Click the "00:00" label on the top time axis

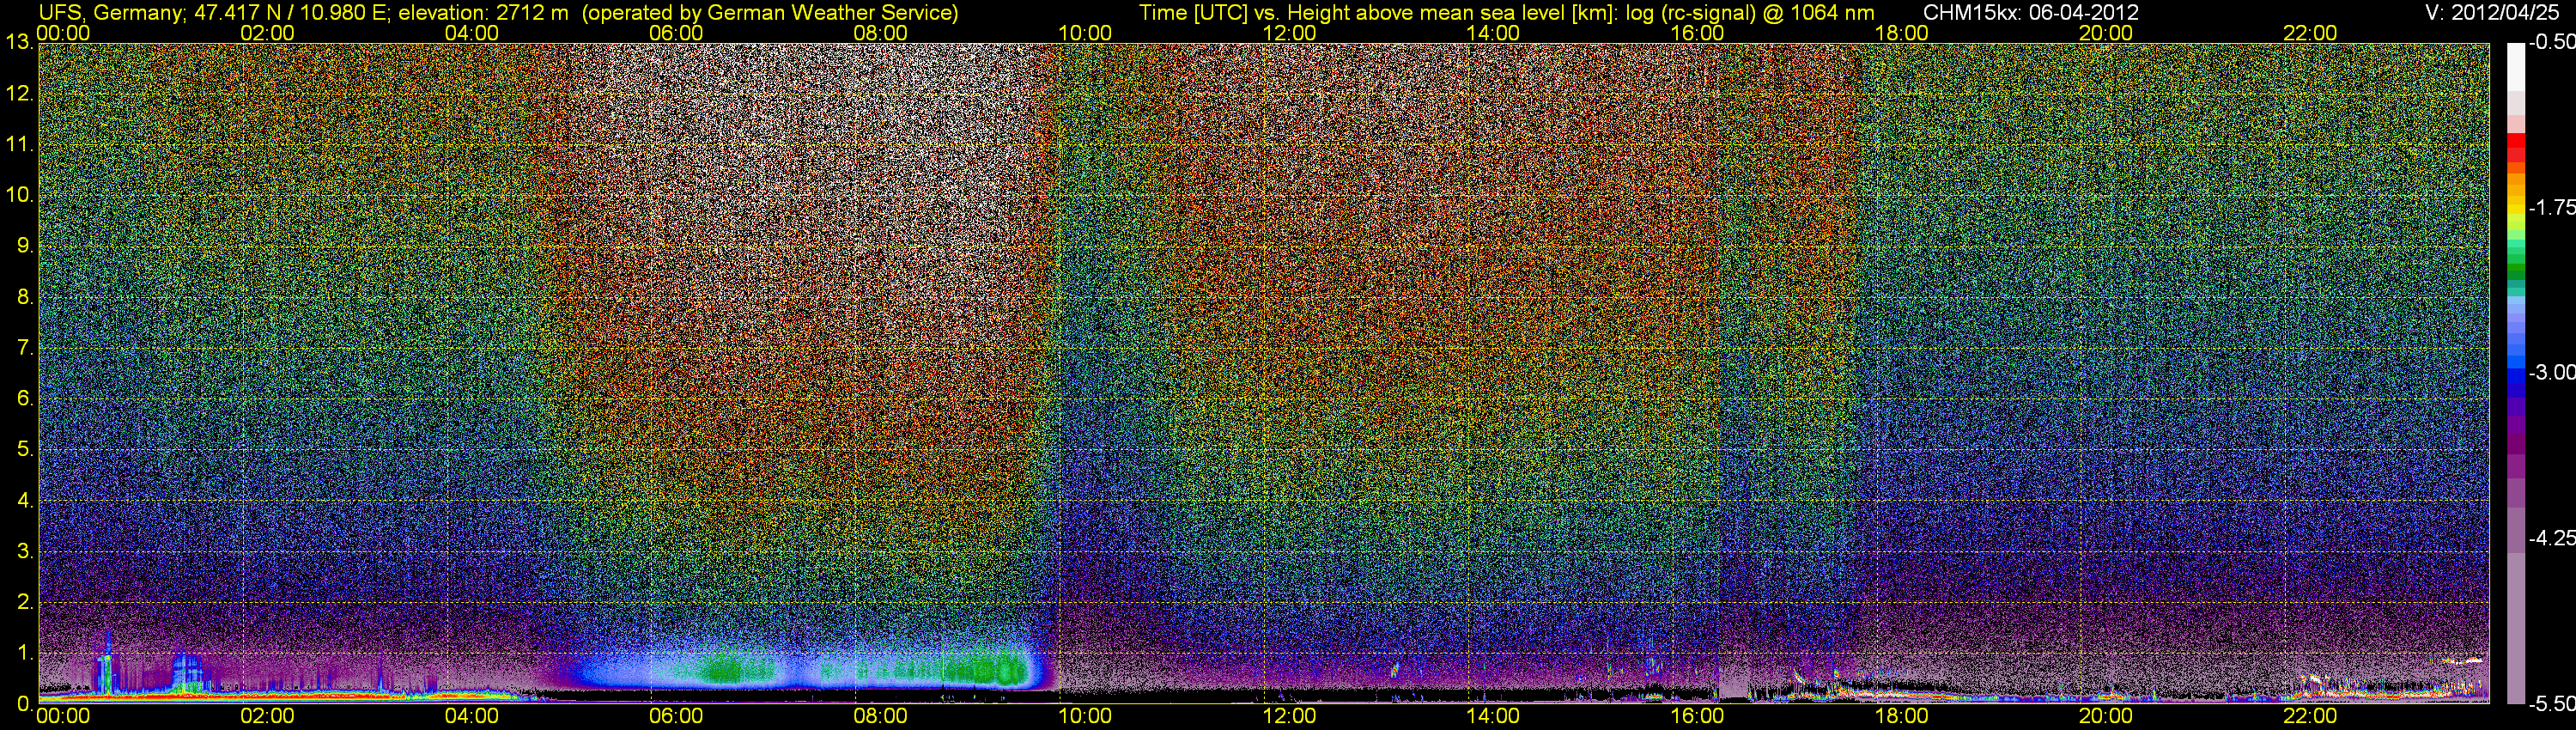[63, 33]
